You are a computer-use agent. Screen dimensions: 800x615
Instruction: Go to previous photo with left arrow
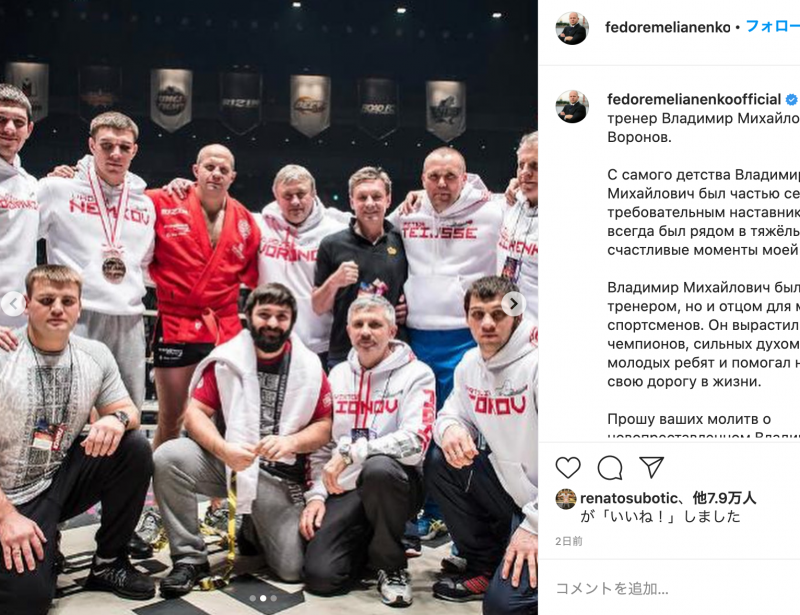tap(13, 304)
